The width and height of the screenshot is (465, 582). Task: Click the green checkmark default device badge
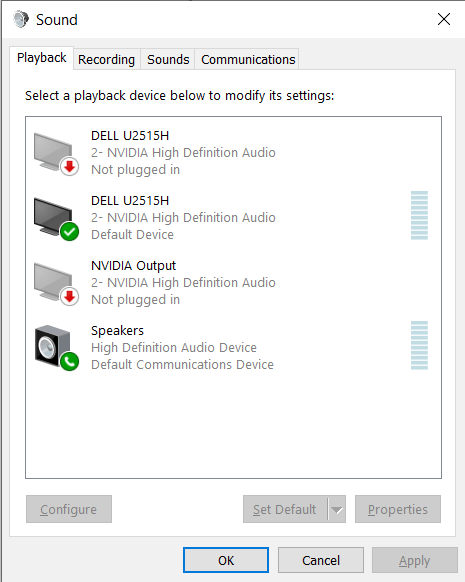pos(69,232)
